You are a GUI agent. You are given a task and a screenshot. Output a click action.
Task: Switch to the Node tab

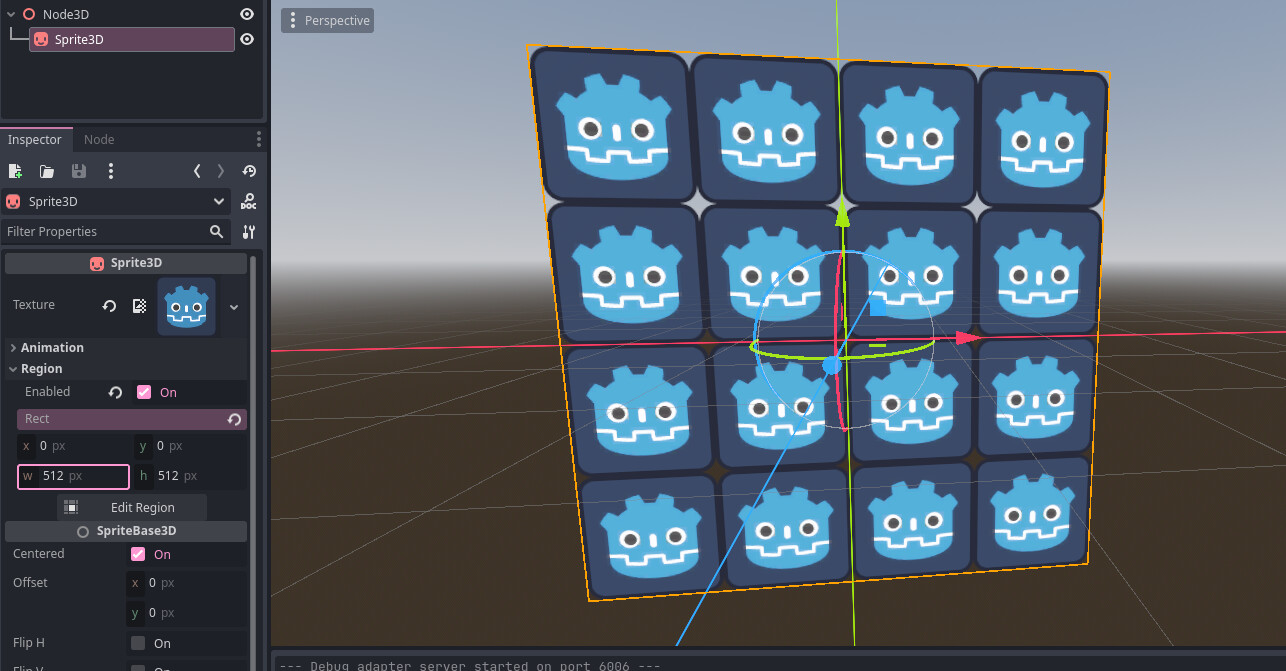(x=99, y=139)
